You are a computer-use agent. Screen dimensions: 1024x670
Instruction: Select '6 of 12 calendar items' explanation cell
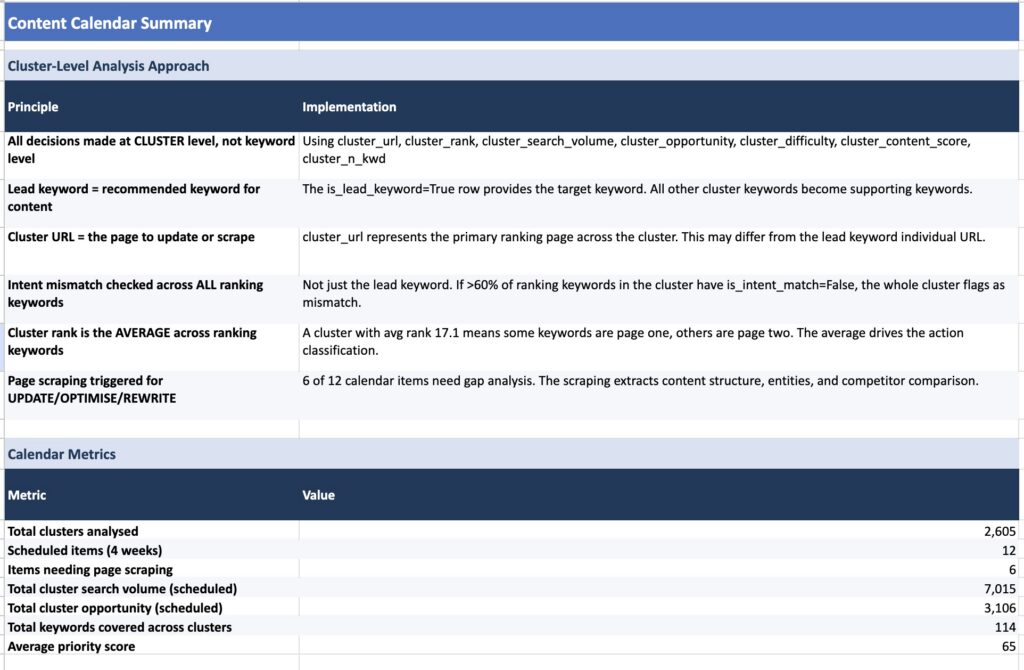point(659,395)
